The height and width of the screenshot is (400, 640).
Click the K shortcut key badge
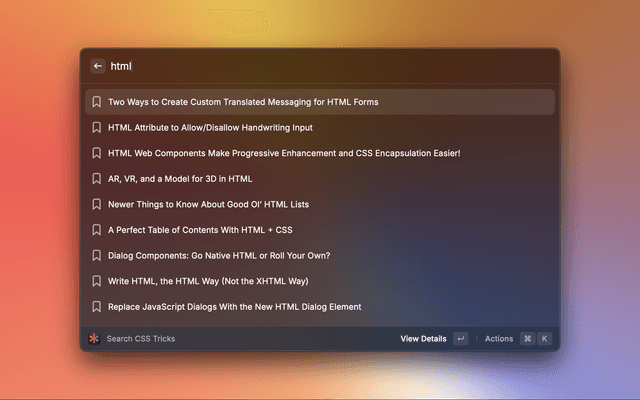[545, 339]
